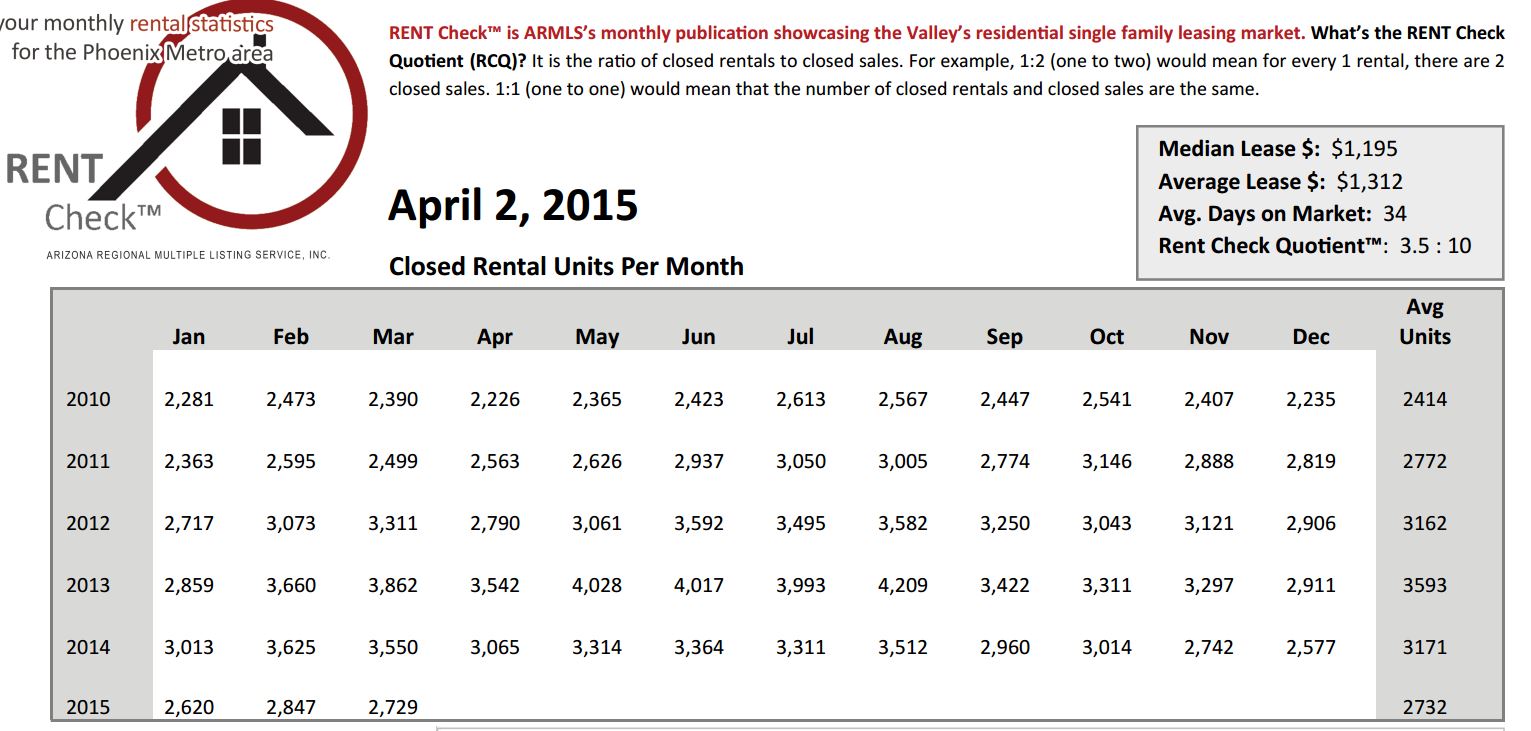Click the 3162 average for 2012
Image resolution: width=1531 pixels, height=731 pixels.
pyautogui.click(x=1425, y=524)
